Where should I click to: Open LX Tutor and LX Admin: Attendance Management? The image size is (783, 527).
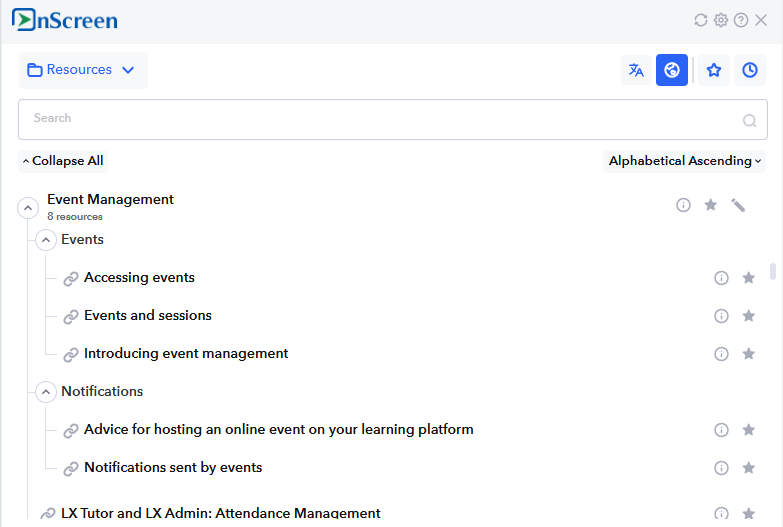221,513
